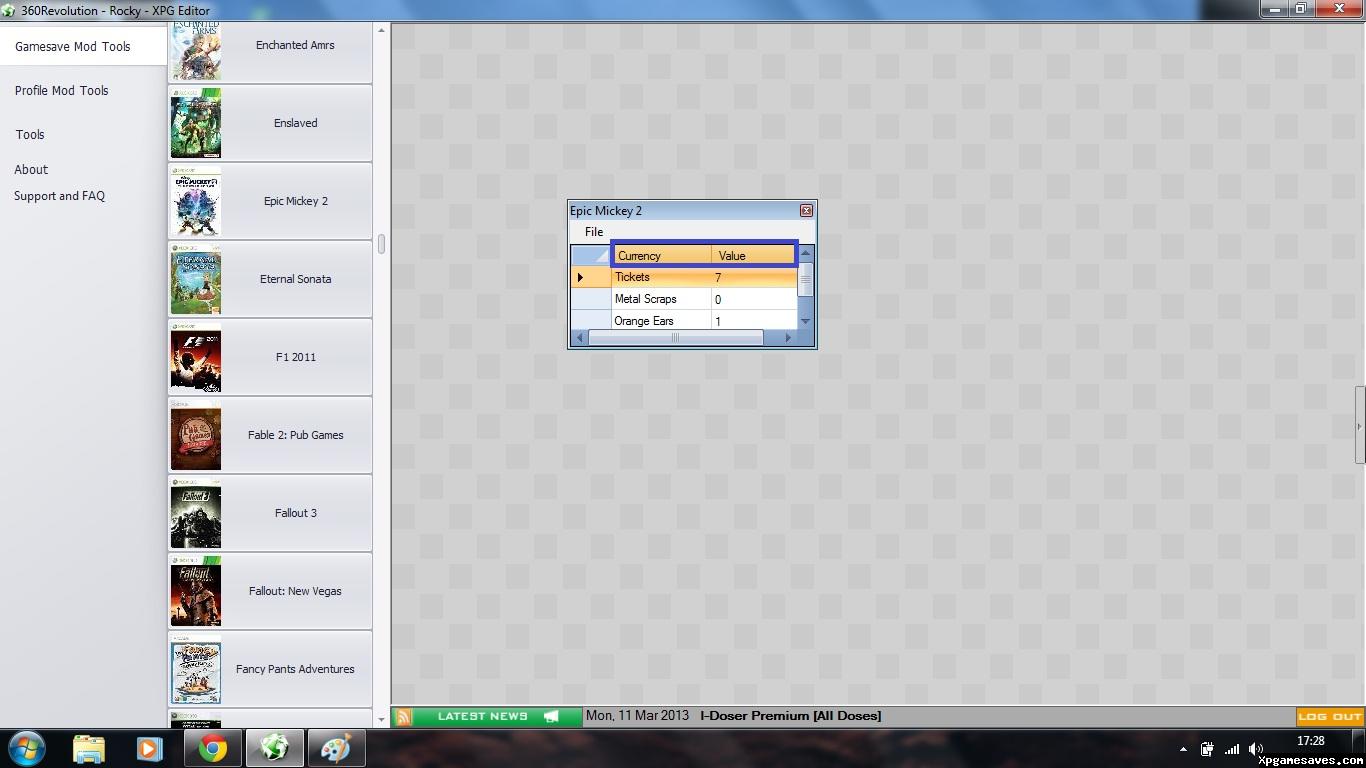
Task: Close the Epic Mickey 2 editor window
Action: click(x=806, y=211)
